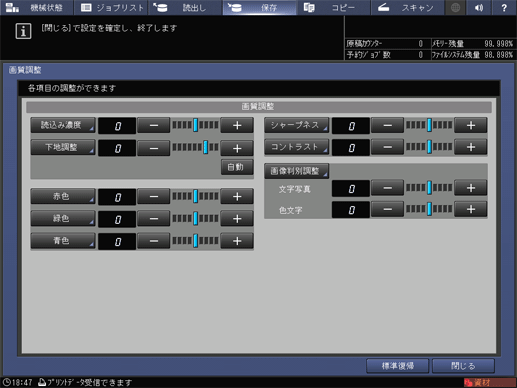This screenshot has height=388, width=517.
Task: Reset settings with 標準復帰 button
Action: pyautogui.click(x=397, y=366)
